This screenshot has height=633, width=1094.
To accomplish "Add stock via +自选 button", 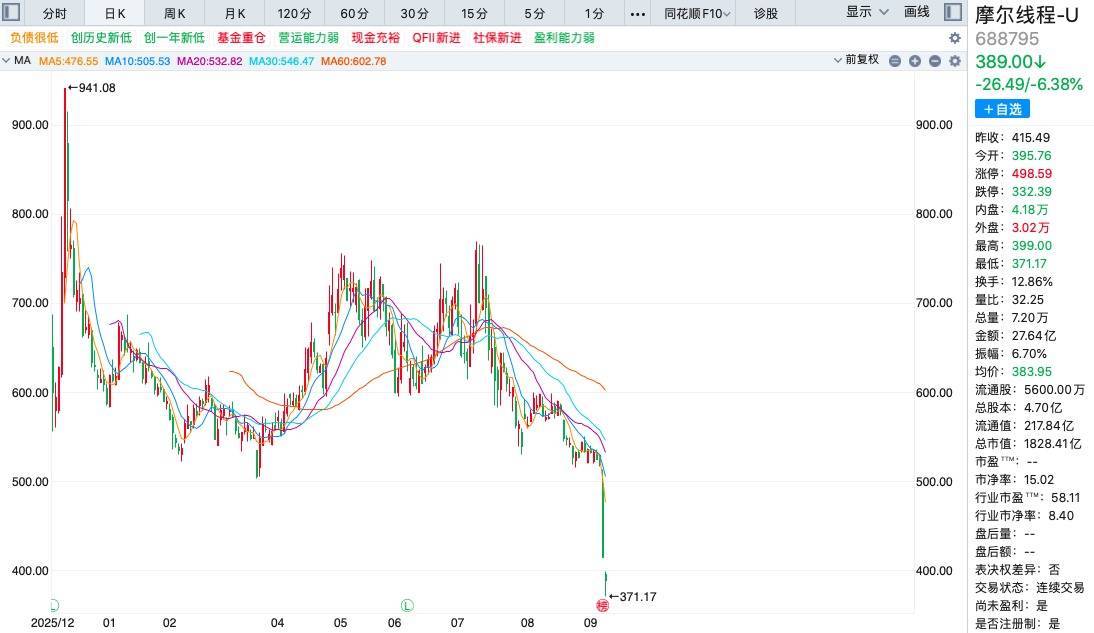I will pos(1002,109).
